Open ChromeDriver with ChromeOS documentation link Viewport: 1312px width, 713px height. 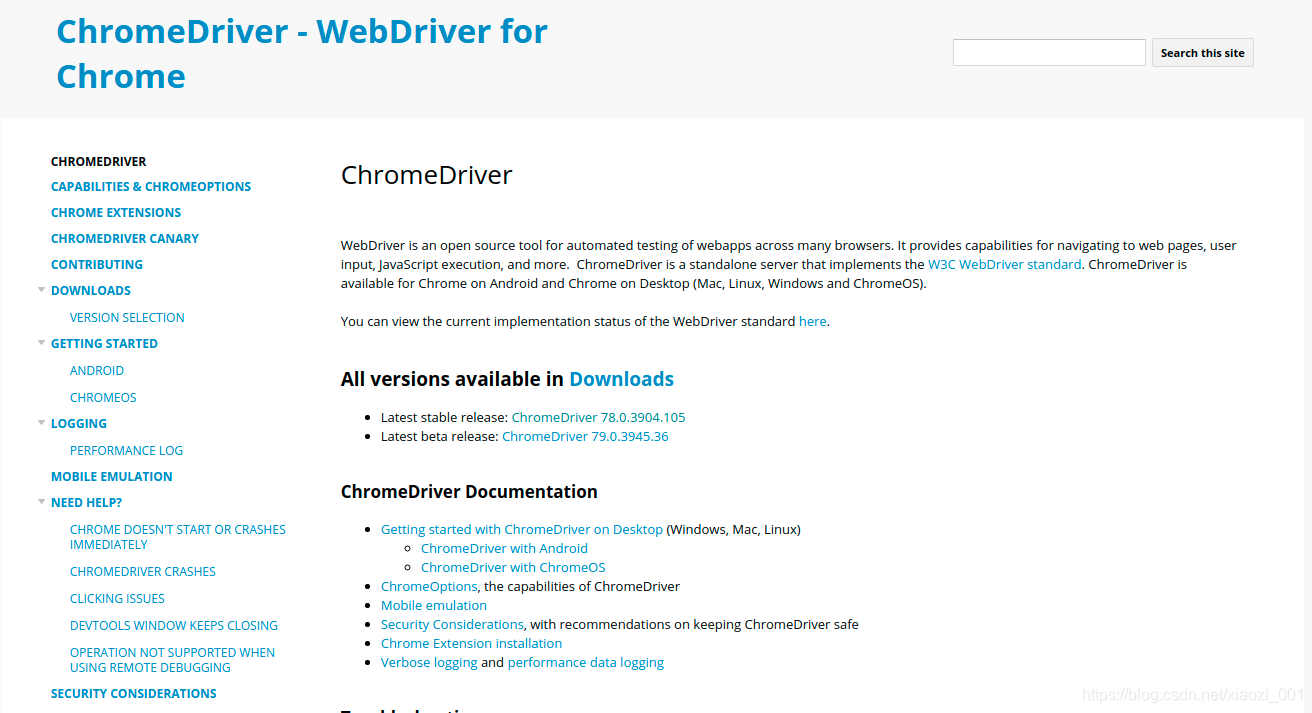pos(513,567)
